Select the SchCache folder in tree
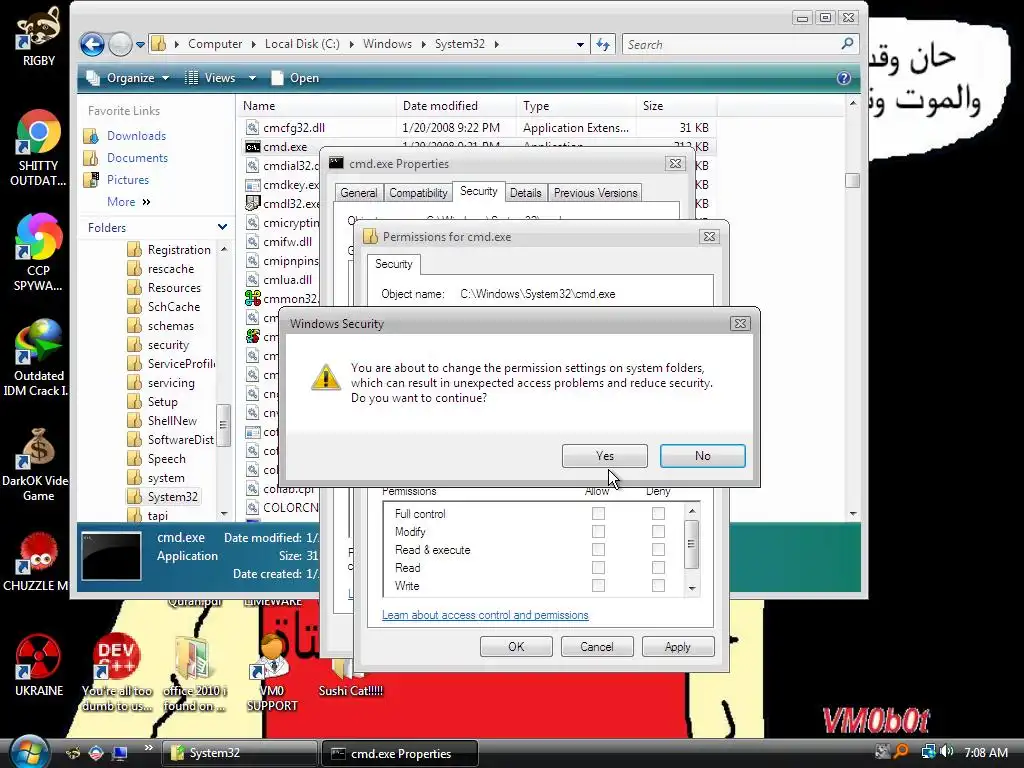The height and width of the screenshot is (768, 1024). [x=174, y=306]
